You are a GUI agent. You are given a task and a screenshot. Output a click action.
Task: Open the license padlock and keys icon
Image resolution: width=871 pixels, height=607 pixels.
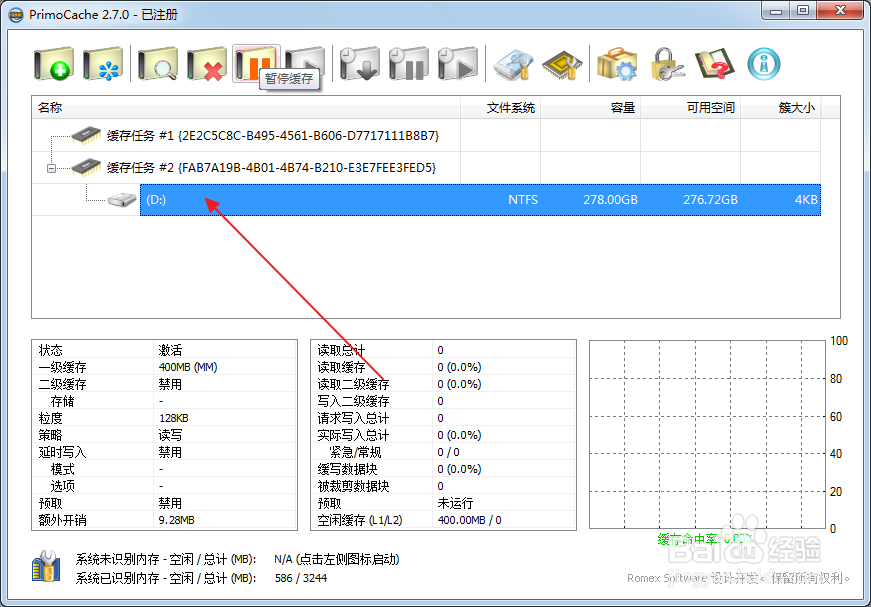667,64
